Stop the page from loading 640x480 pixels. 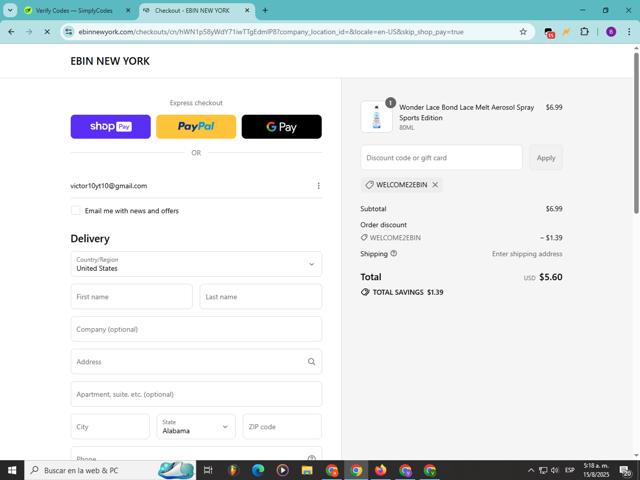[x=47, y=31]
